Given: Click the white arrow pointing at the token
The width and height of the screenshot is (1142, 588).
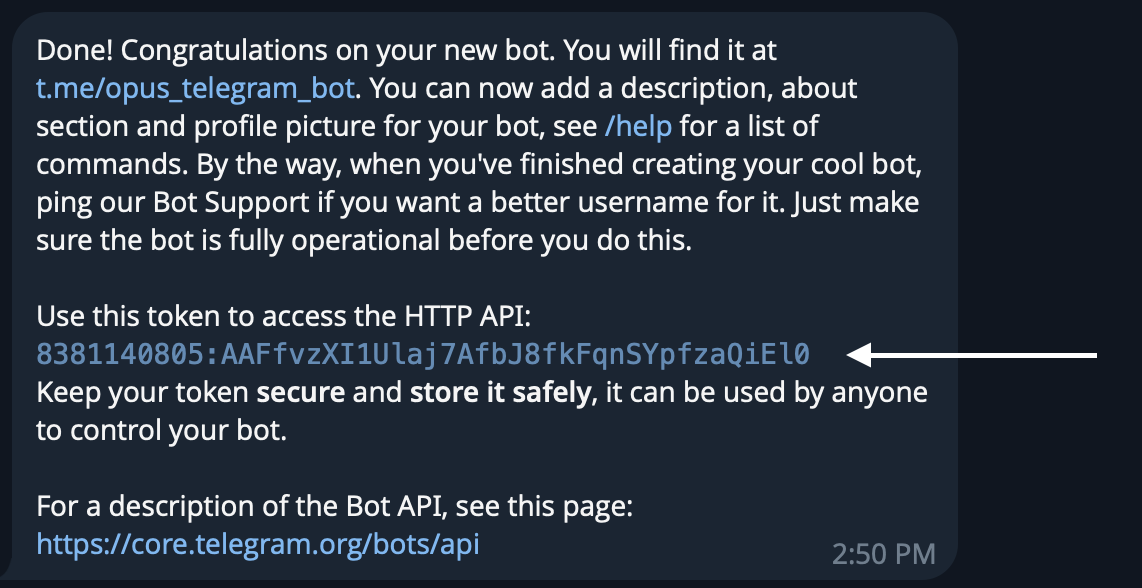Looking at the screenshot, I should point(972,355).
